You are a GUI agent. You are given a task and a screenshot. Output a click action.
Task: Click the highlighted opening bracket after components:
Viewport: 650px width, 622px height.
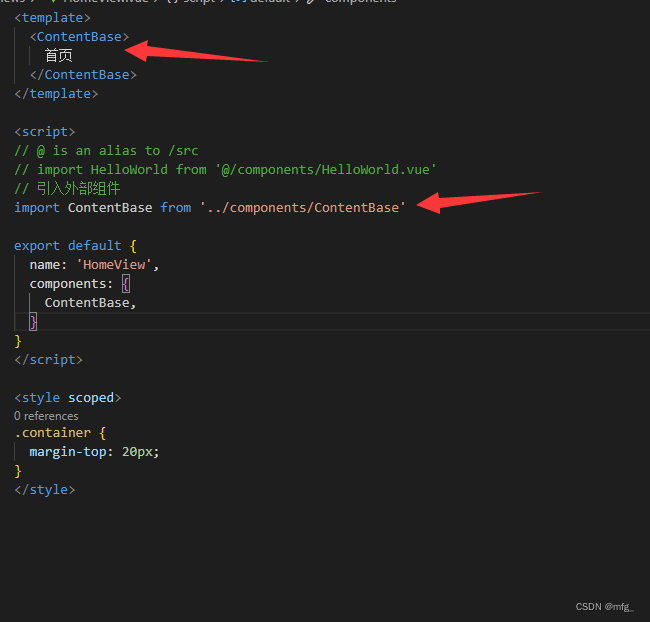pyautogui.click(x=126, y=284)
